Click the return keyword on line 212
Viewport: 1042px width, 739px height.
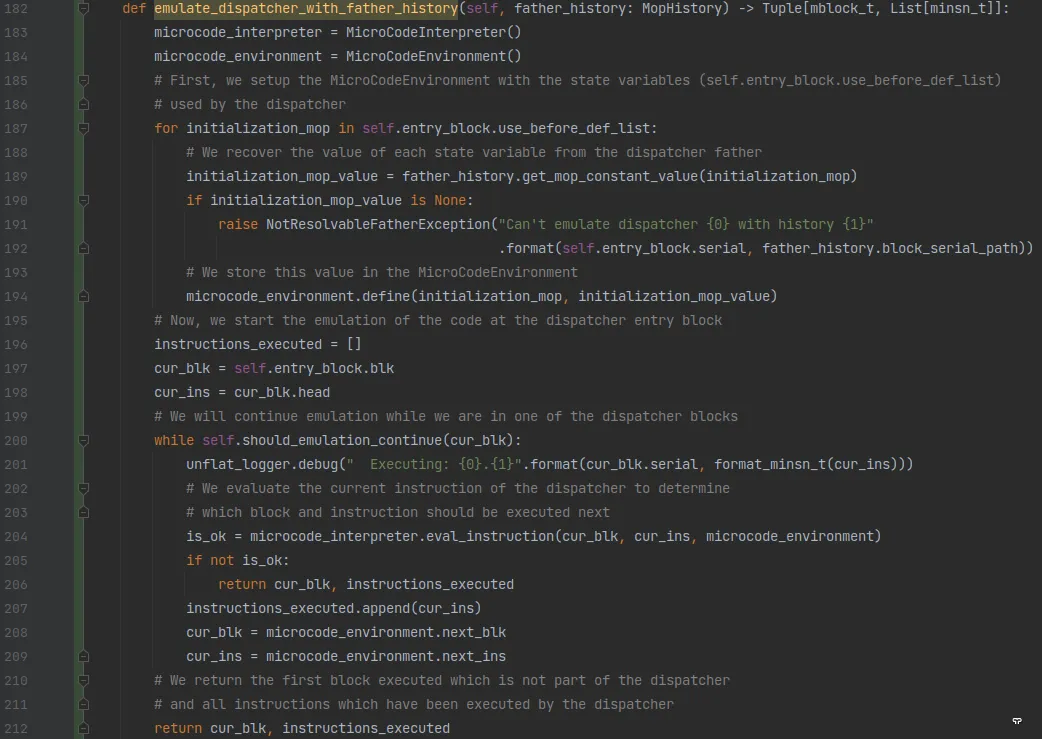[177, 728]
